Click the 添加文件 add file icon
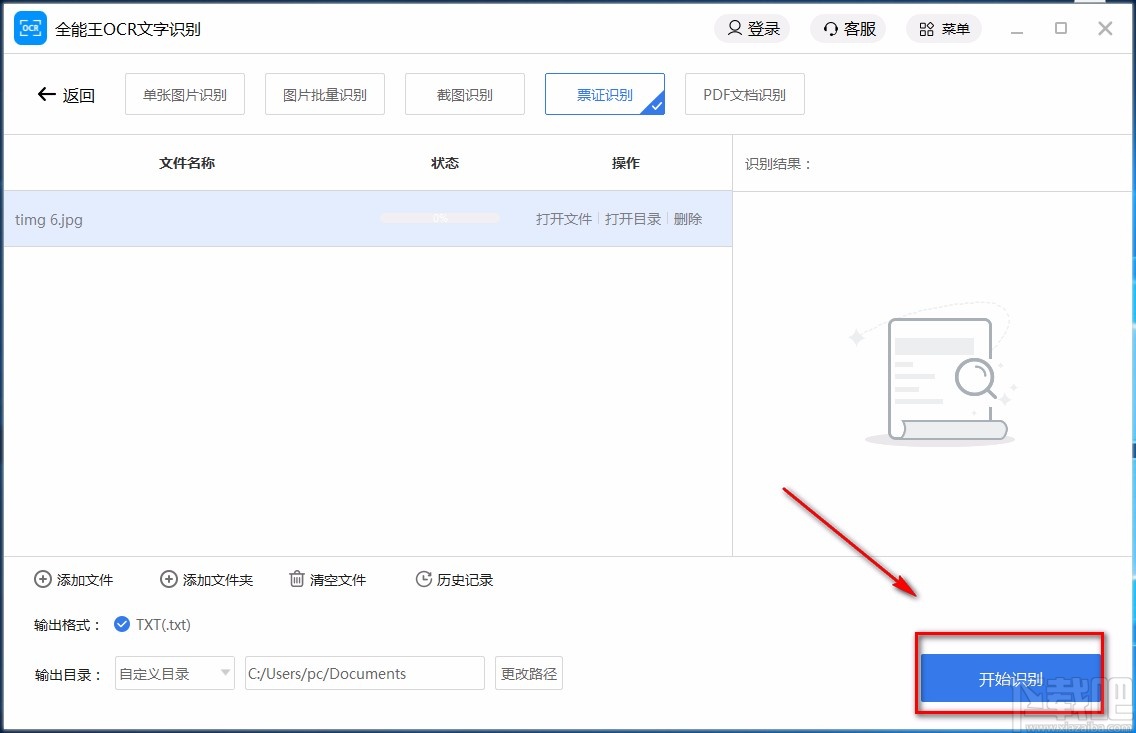 pyautogui.click(x=42, y=579)
